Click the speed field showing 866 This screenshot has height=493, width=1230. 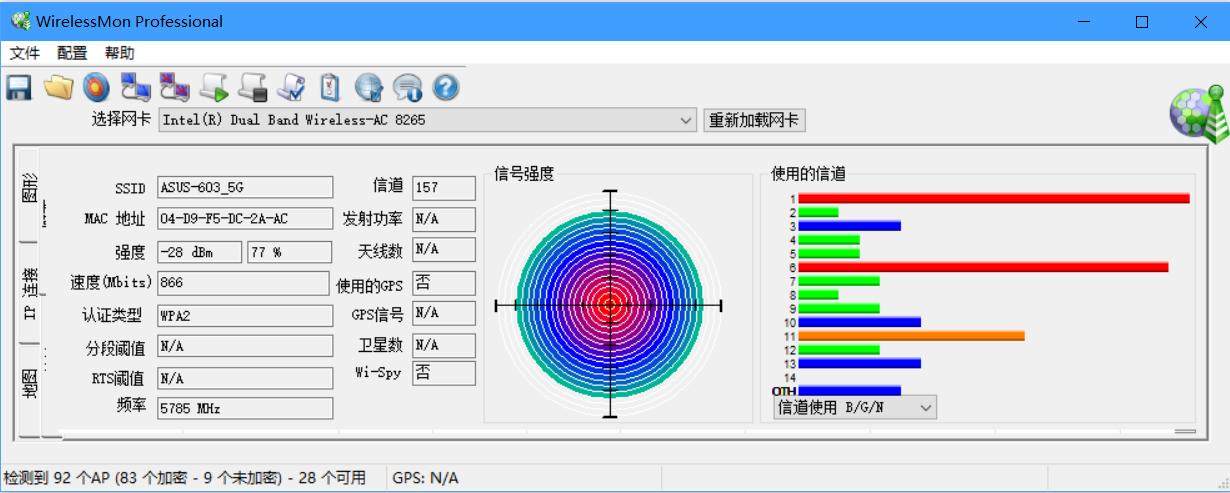tap(243, 283)
